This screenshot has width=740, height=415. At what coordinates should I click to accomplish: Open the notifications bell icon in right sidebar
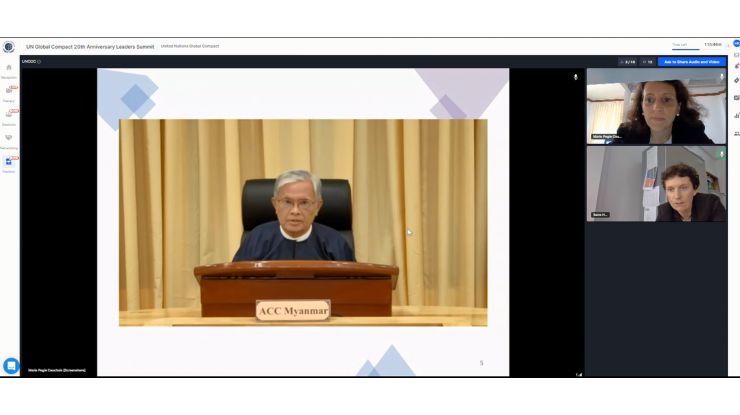(736, 67)
